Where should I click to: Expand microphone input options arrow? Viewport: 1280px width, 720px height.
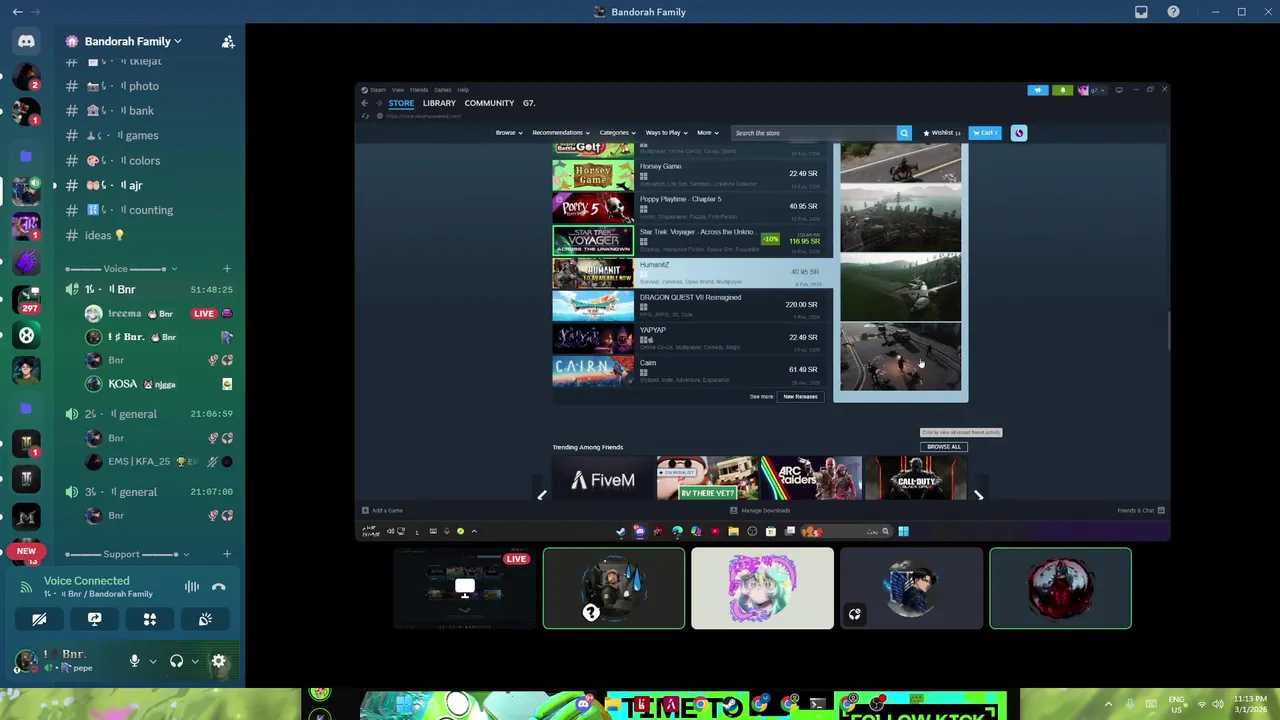coord(152,661)
